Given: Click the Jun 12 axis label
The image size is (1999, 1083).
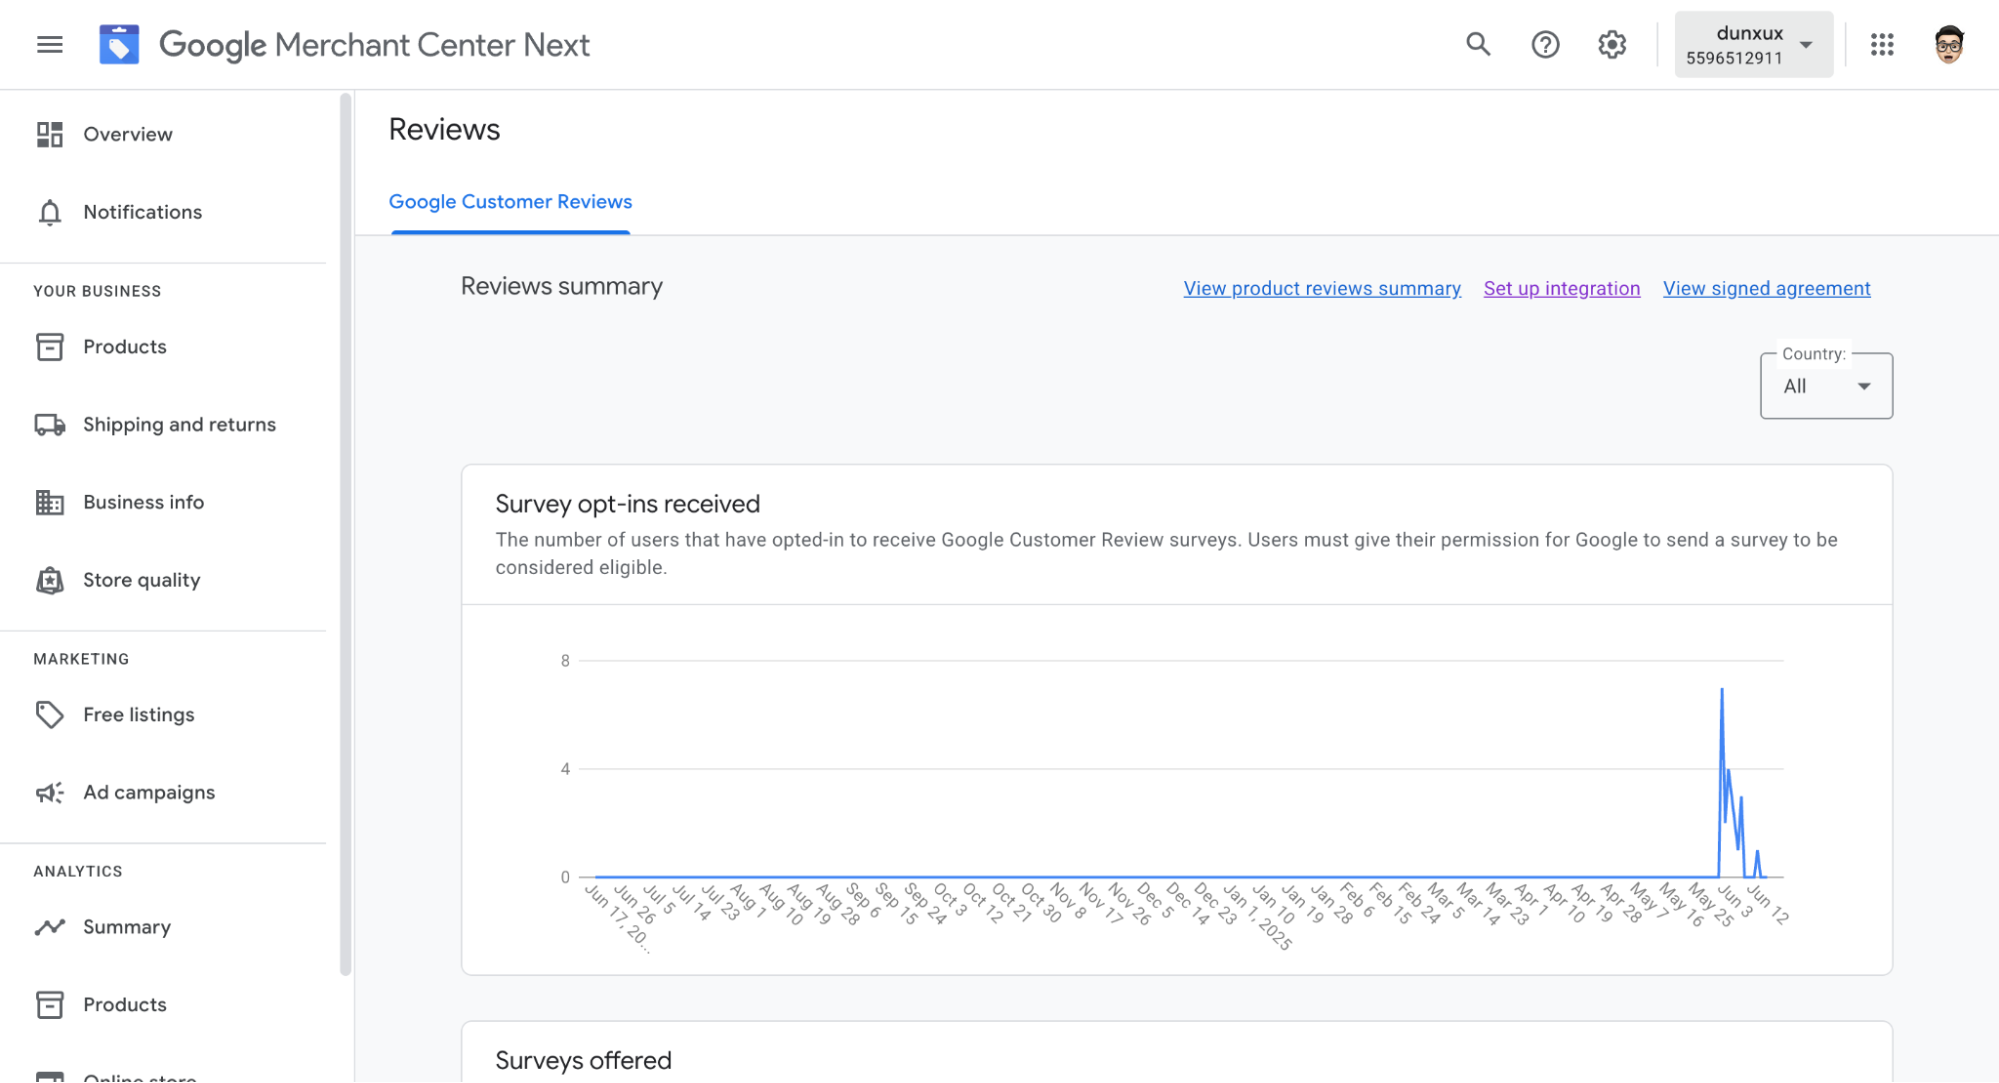Looking at the screenshot, I should pos(1767,904).
